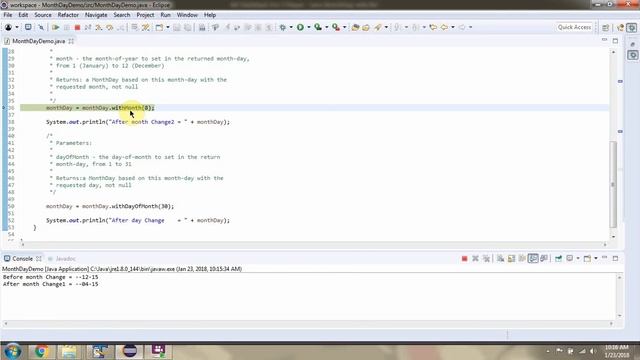Toggle Show Console When Standard Out Changes
This screenshot has height=360, width=640.
click(533, 258)
